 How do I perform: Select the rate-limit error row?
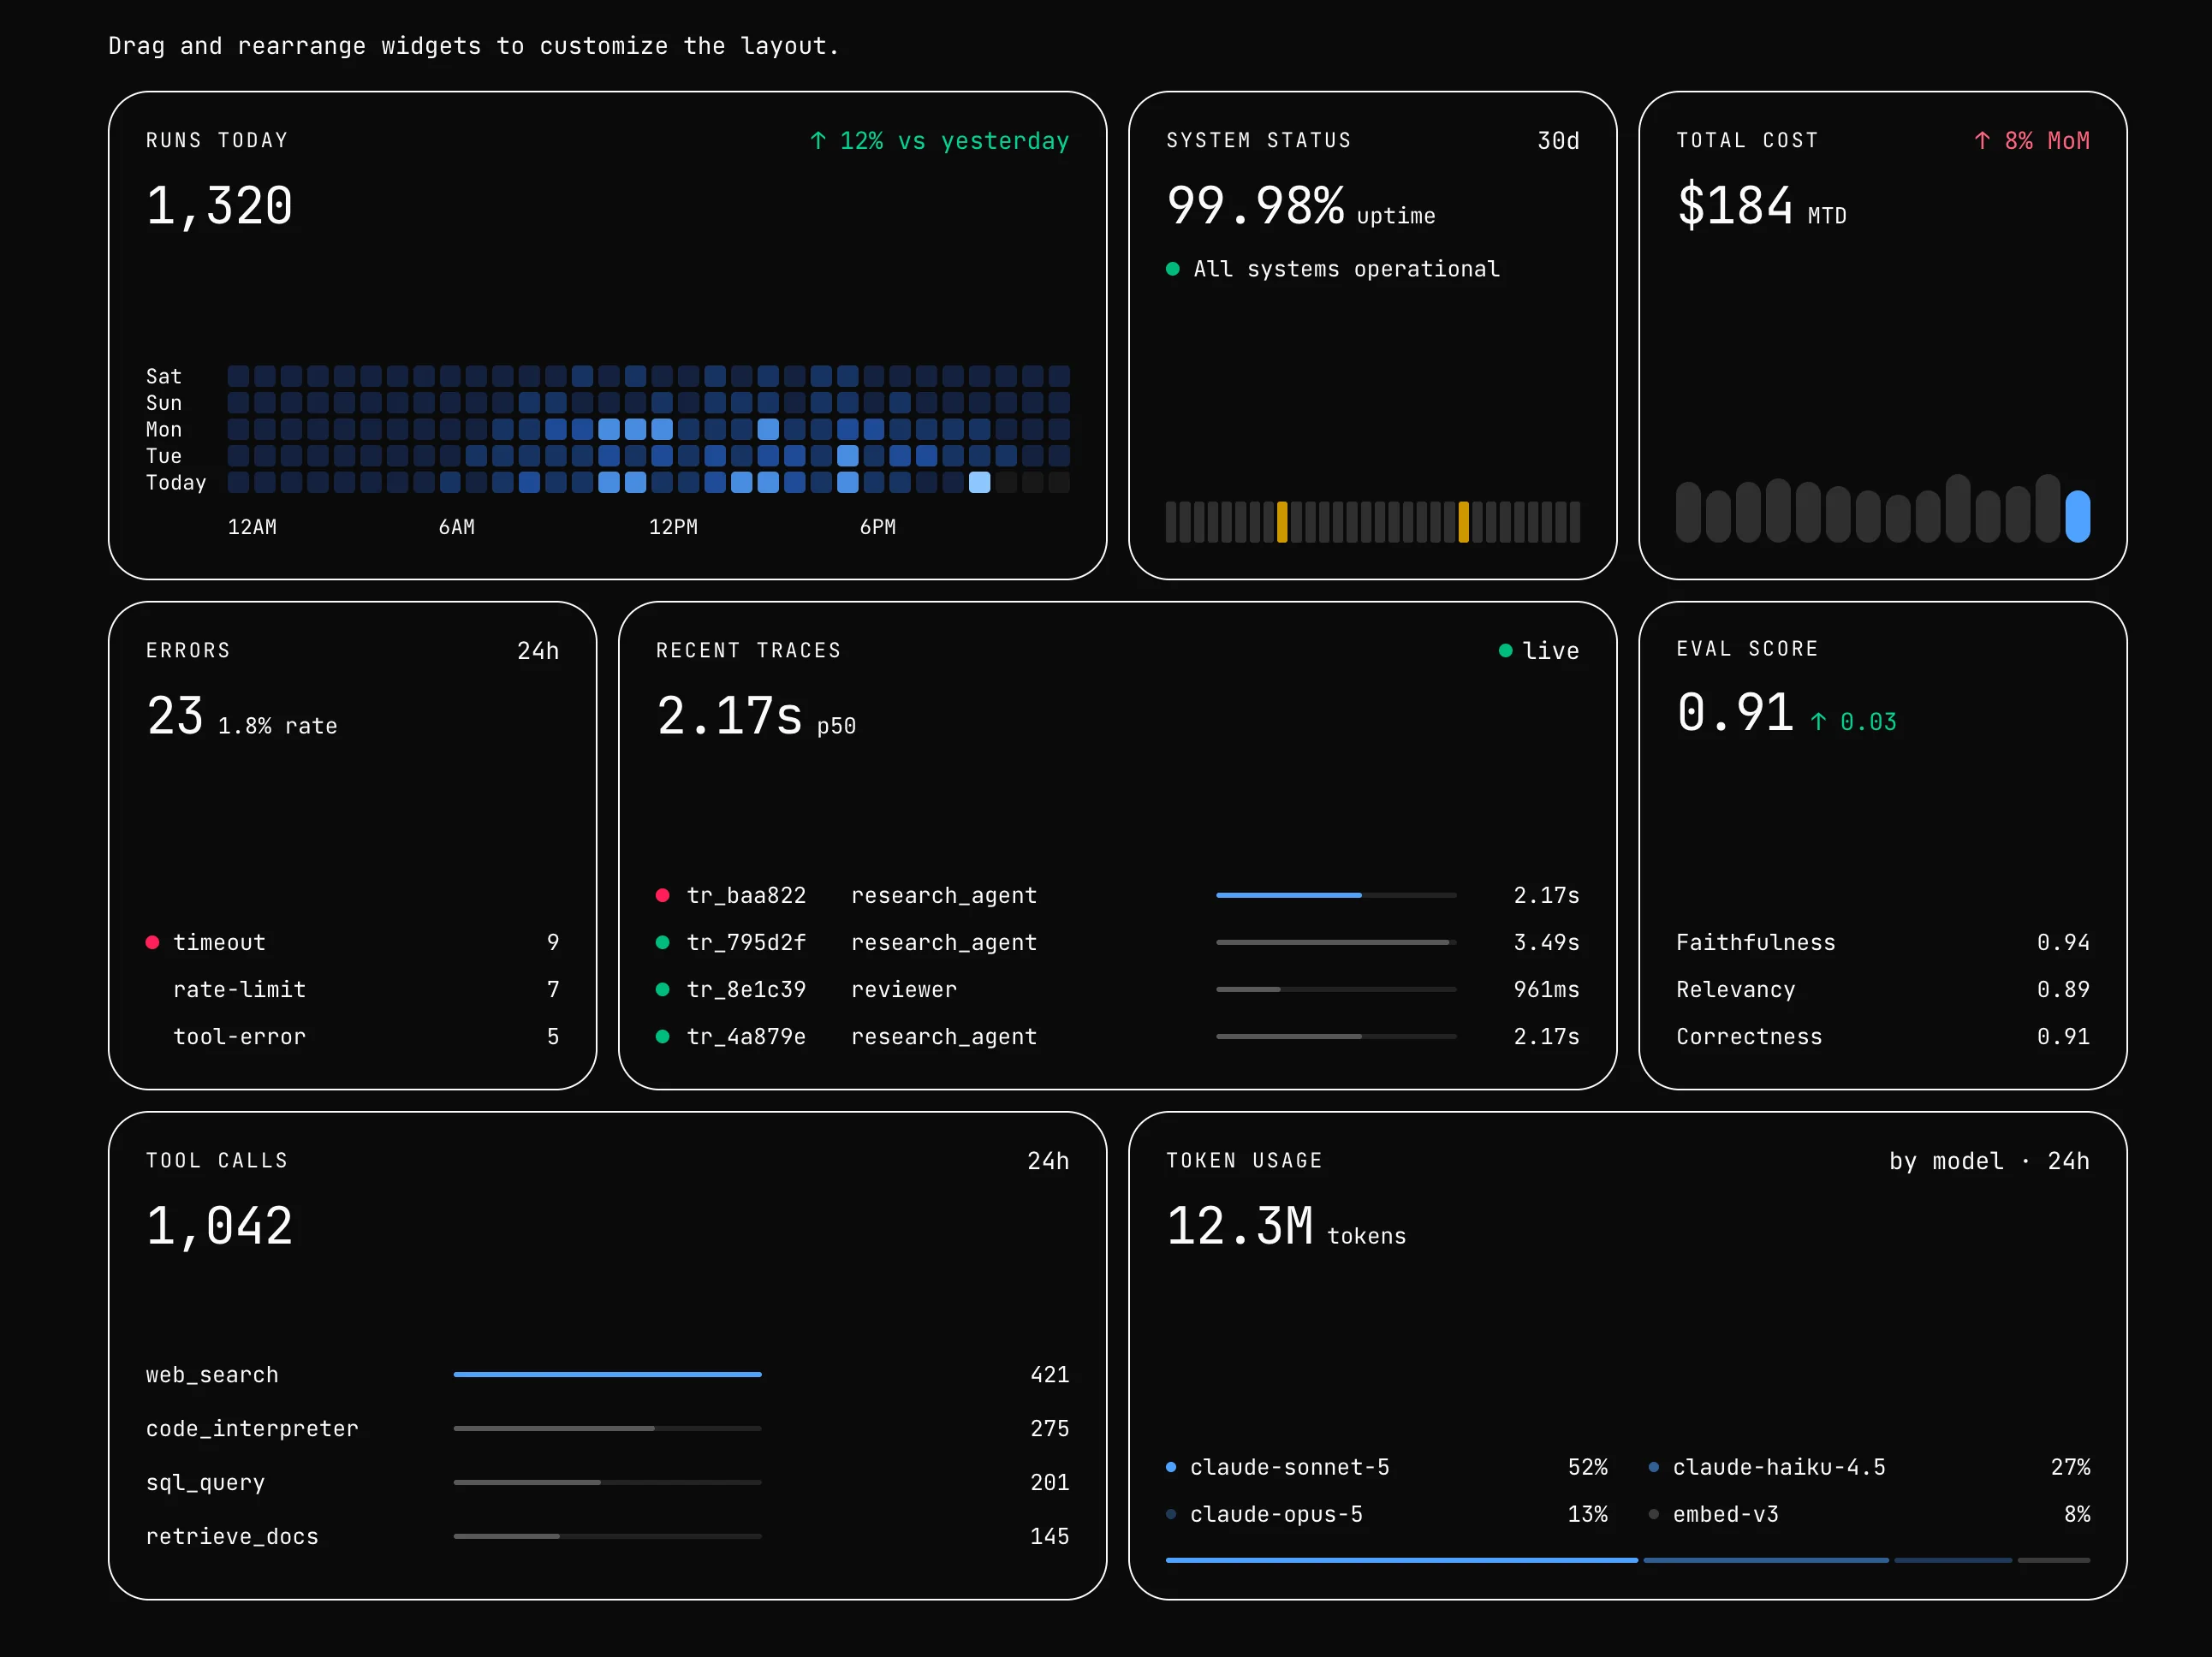[x=352, y=989]
